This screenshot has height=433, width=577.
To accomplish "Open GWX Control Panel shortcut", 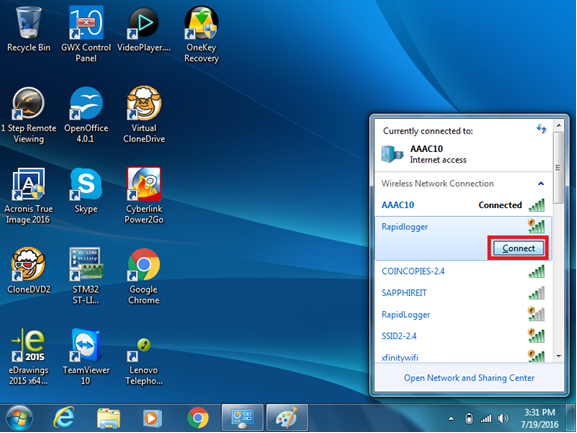I will [x=86, y=34].
